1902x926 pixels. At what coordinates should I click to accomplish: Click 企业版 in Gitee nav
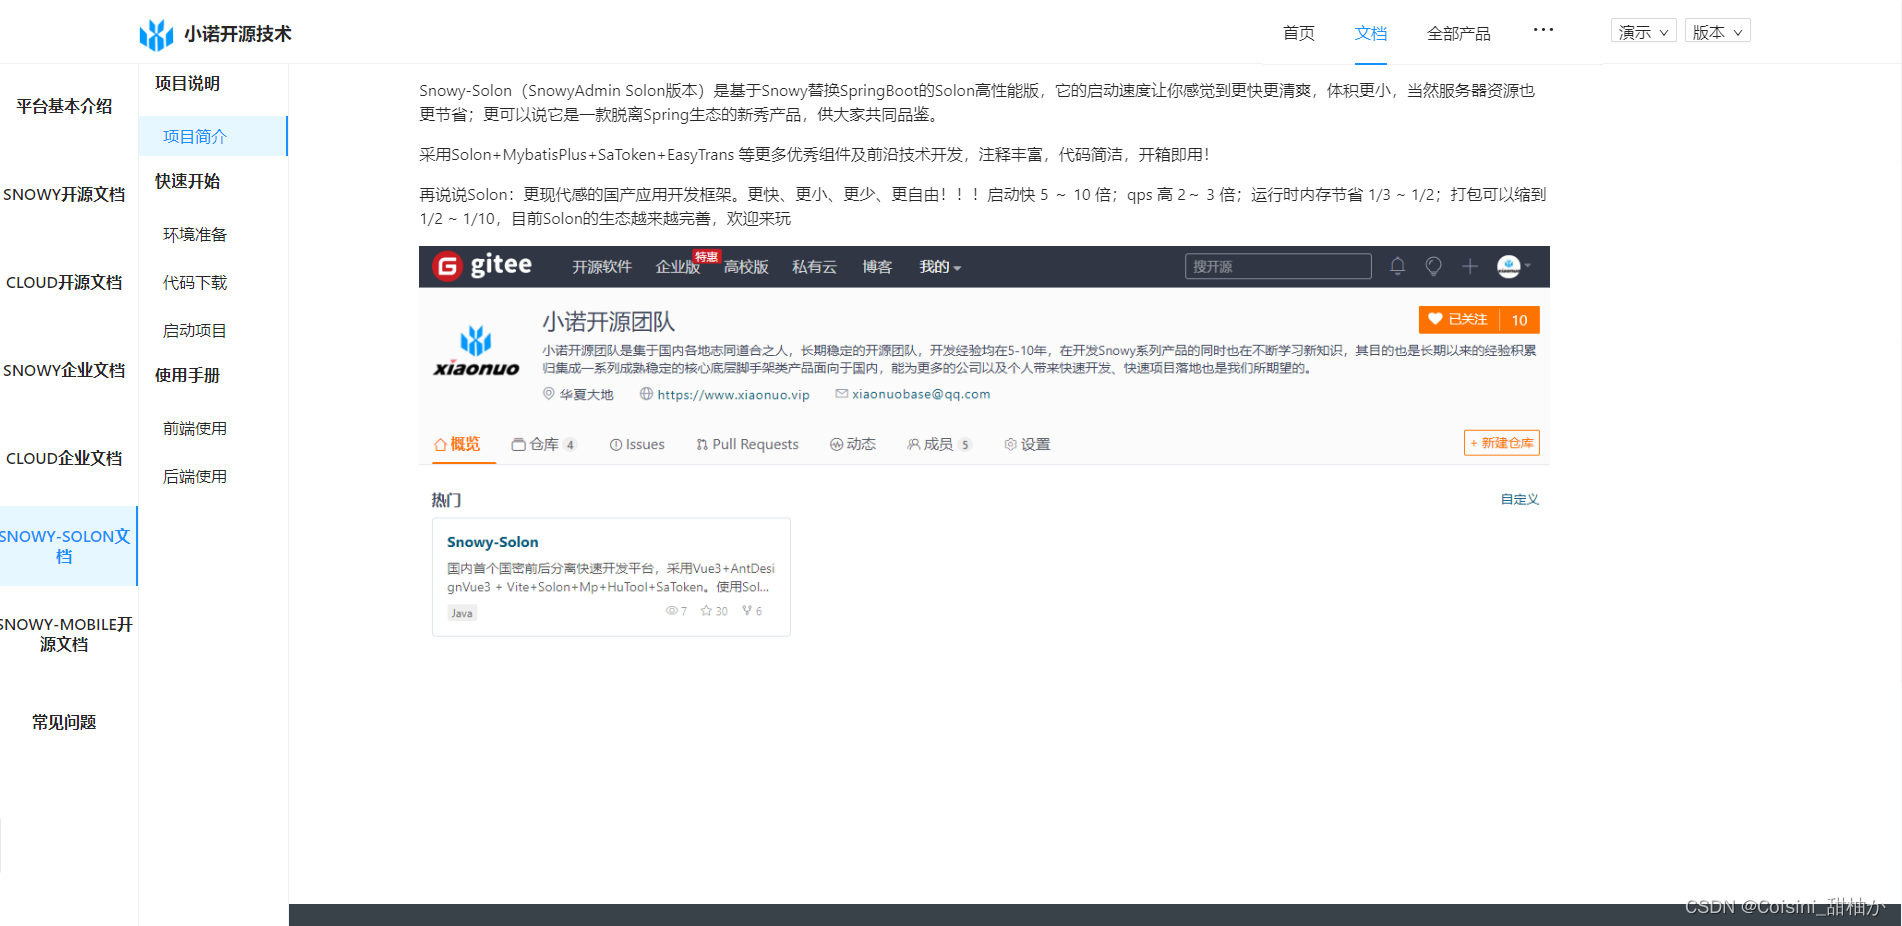coord(677,267)
